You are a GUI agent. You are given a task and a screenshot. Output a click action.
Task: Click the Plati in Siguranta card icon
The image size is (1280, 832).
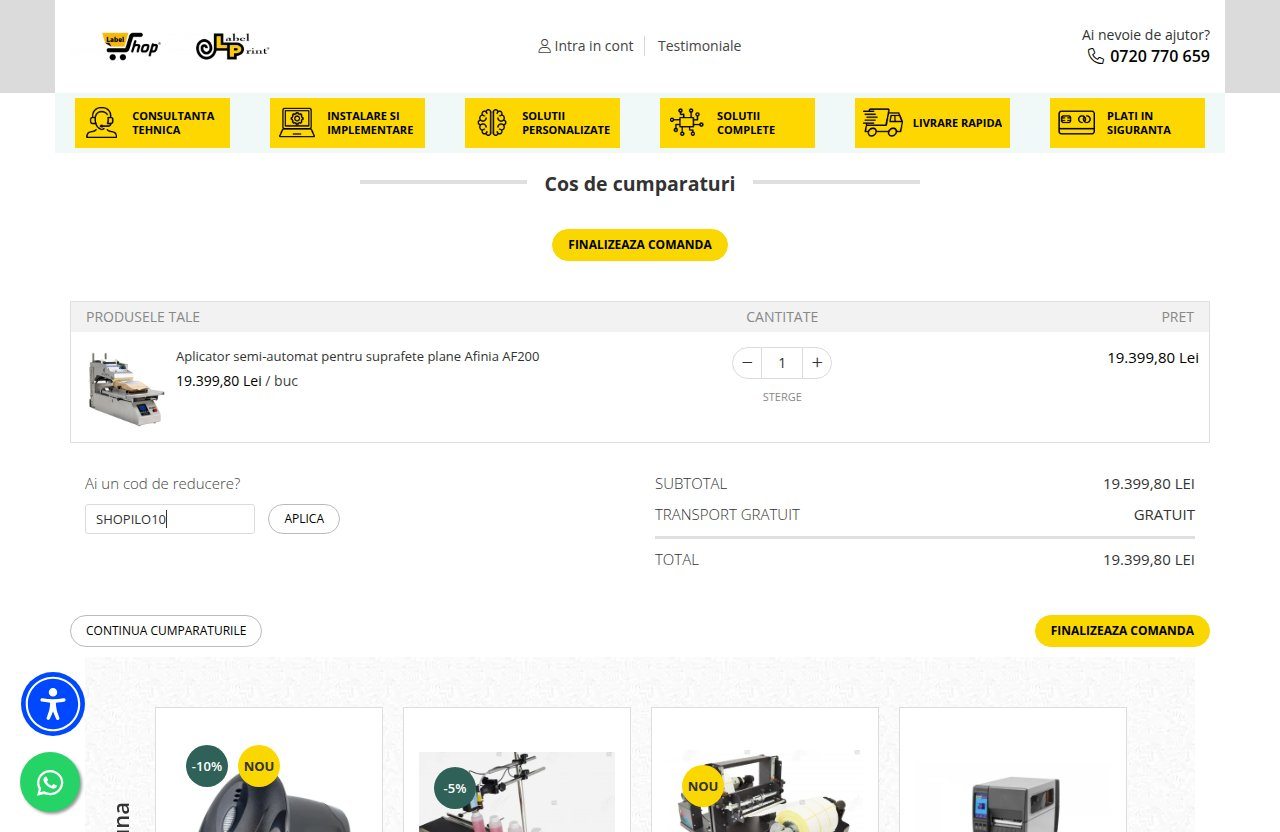[x=1077, y=123]
